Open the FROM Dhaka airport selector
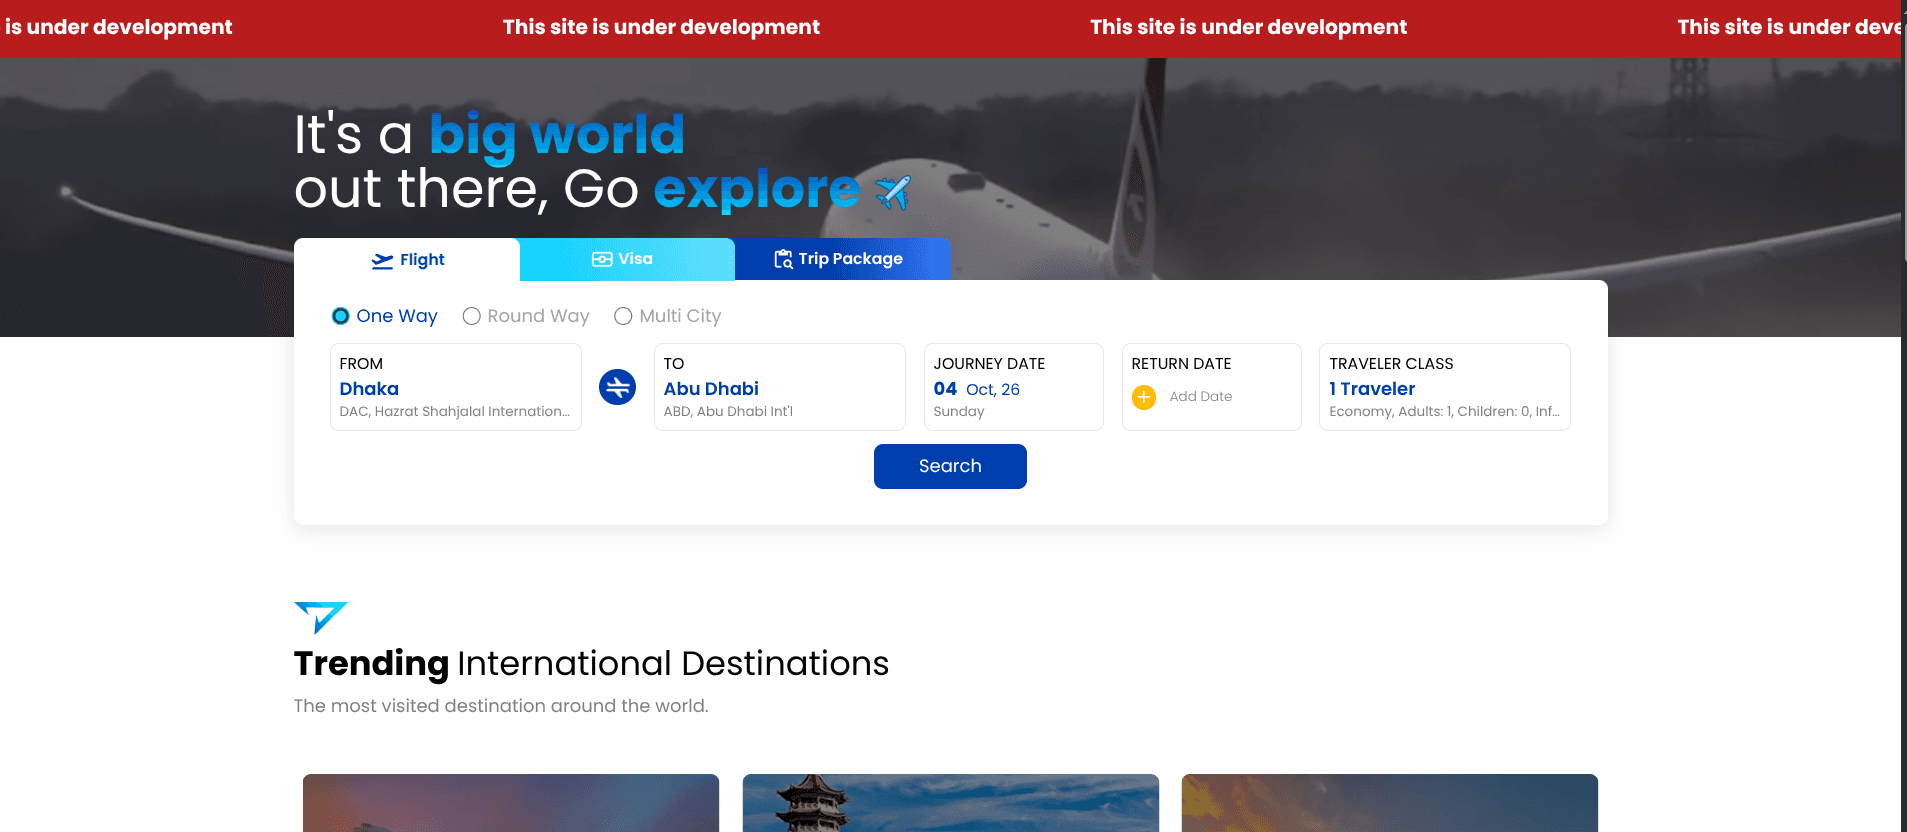Screen dimensions: 1907x832 point(456,387)
